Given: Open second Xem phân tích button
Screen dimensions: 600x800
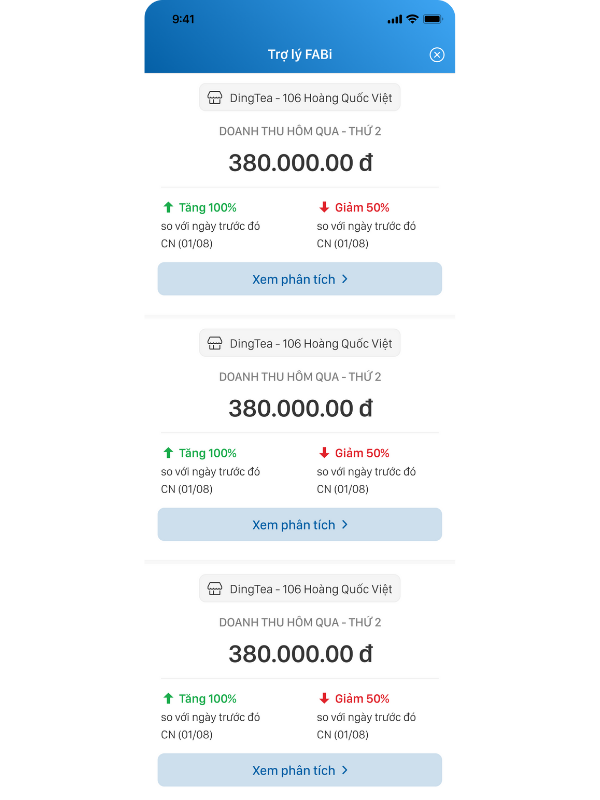Looking at the screenshot, I should [299, 525].
